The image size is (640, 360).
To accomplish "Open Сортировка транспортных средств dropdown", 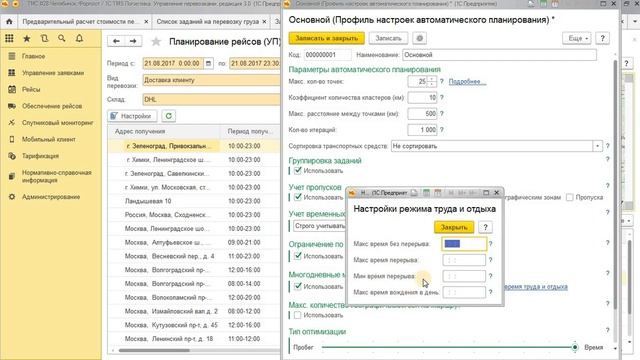I will click(597, 146).
